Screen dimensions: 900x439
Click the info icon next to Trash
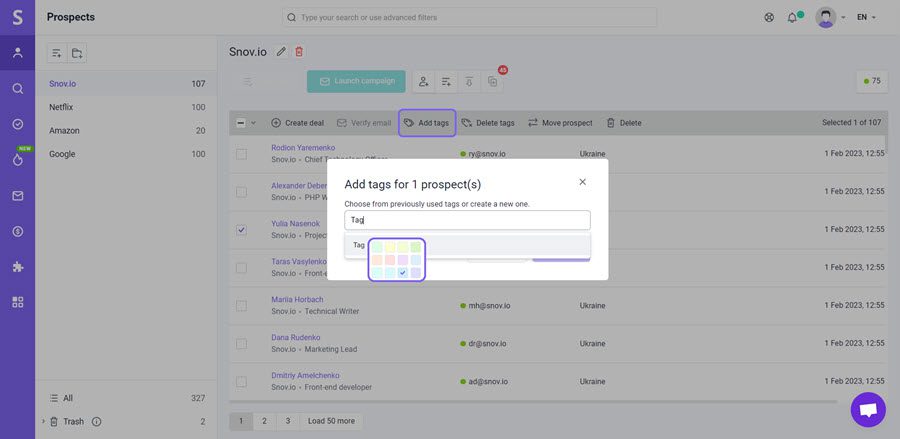96,422
